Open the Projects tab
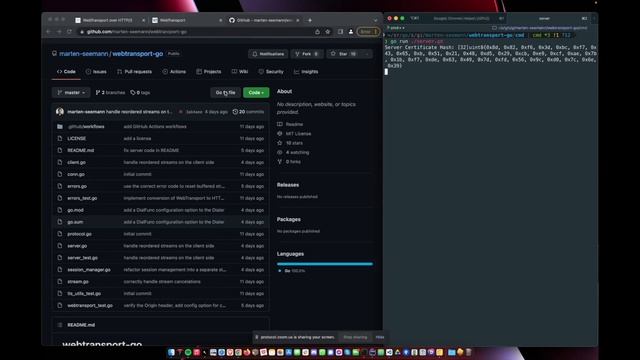Image resolution: width=640 pixels, height=360 pixels. tap(209, 71)
